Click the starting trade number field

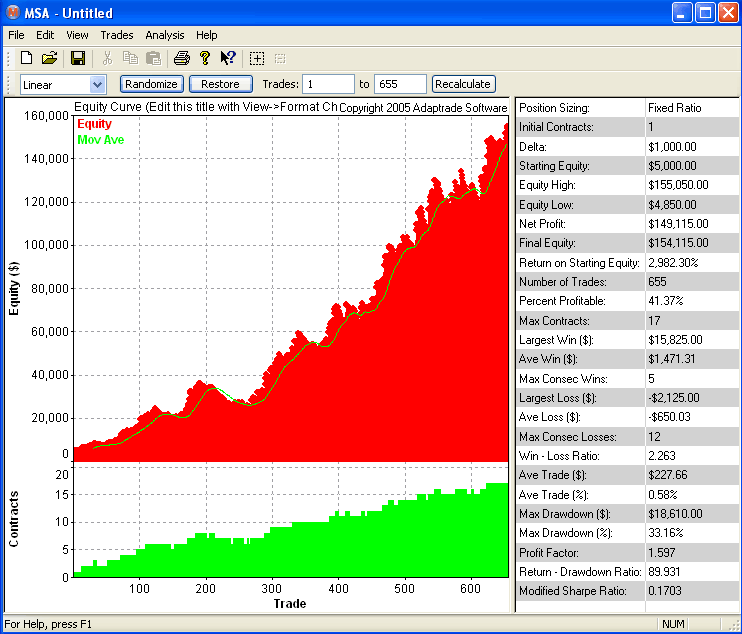click(328, 85)
